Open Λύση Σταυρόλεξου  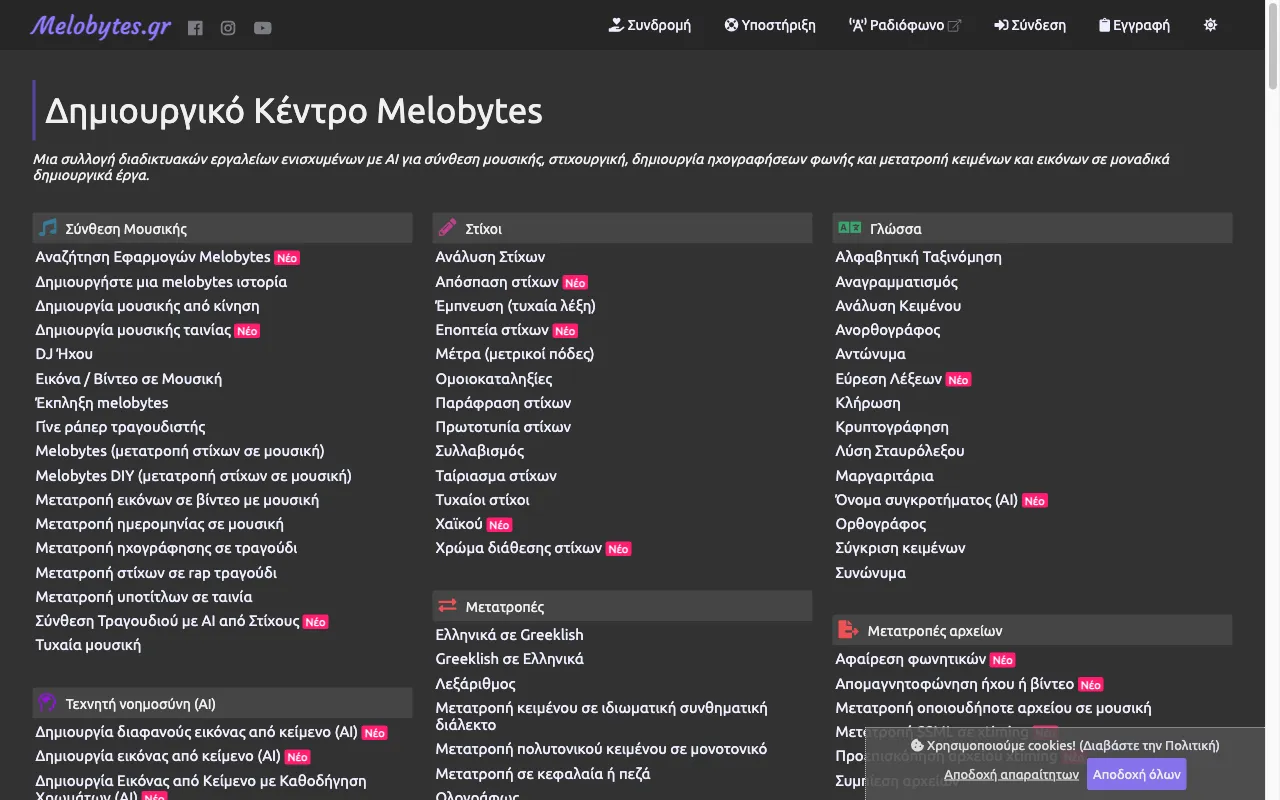coord(900,451)
